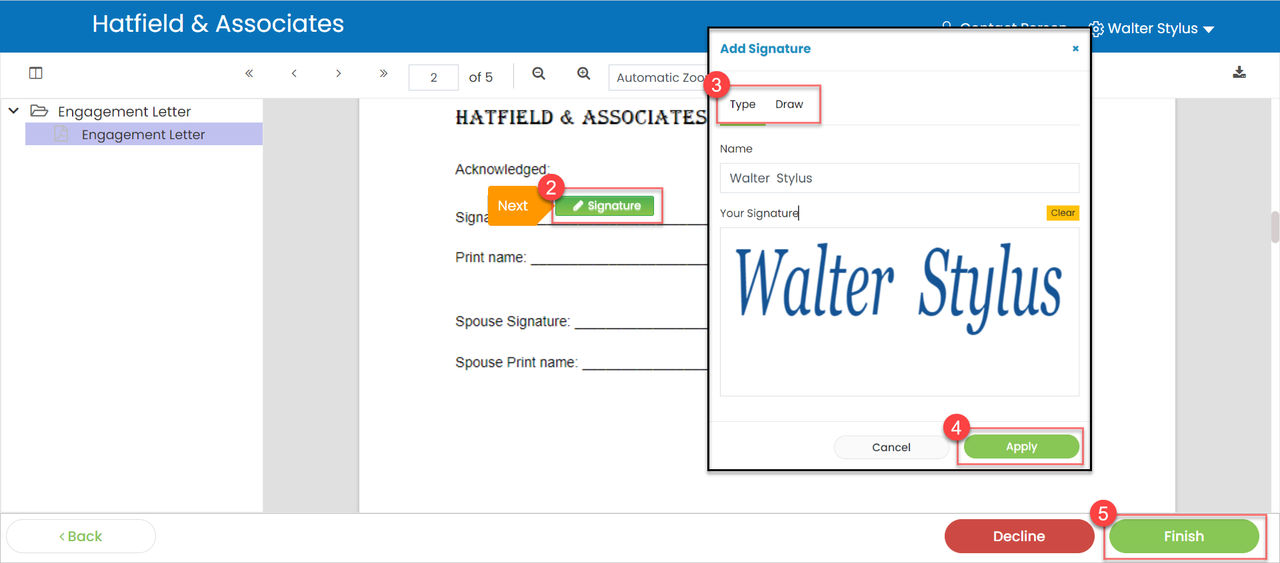Zoom in with magnifier plus icon

point(584,73)
